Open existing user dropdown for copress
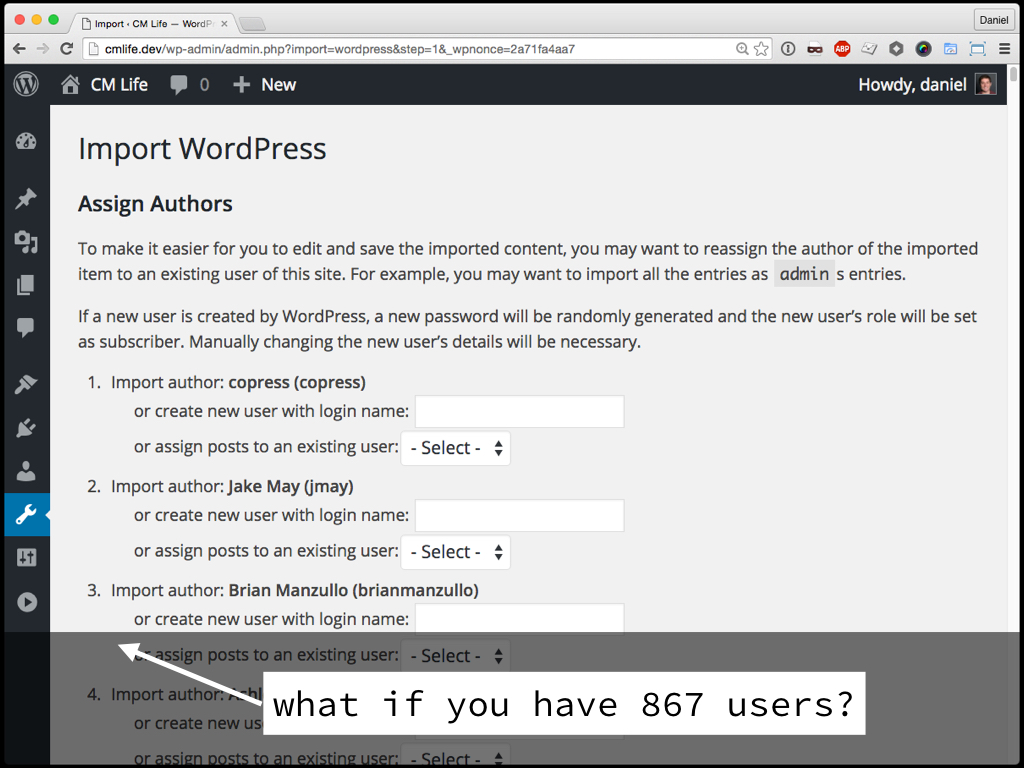This screenshot has height=768, width=1024. 455,448
